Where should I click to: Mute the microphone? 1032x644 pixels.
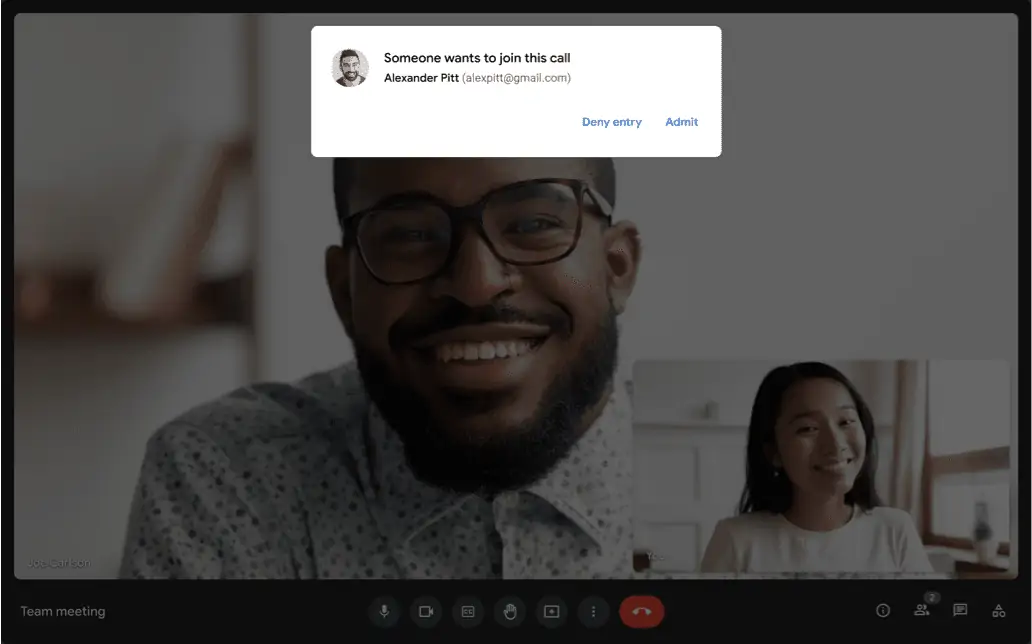click(384, 611)
